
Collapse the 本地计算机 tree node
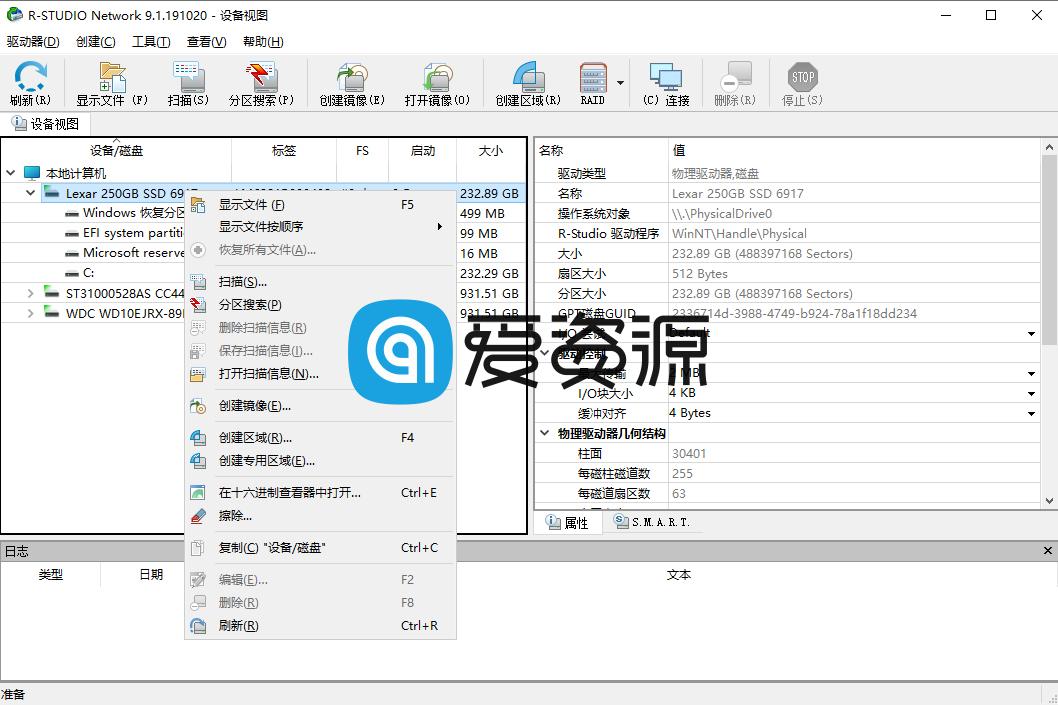tap(10, 173)
